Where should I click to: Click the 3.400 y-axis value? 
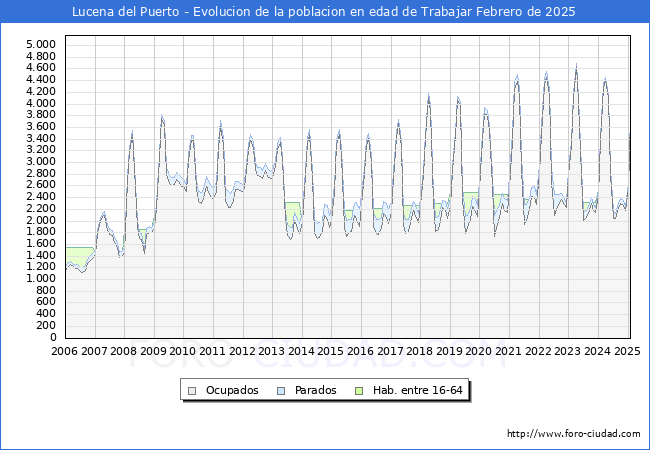[x=41, y=138]
